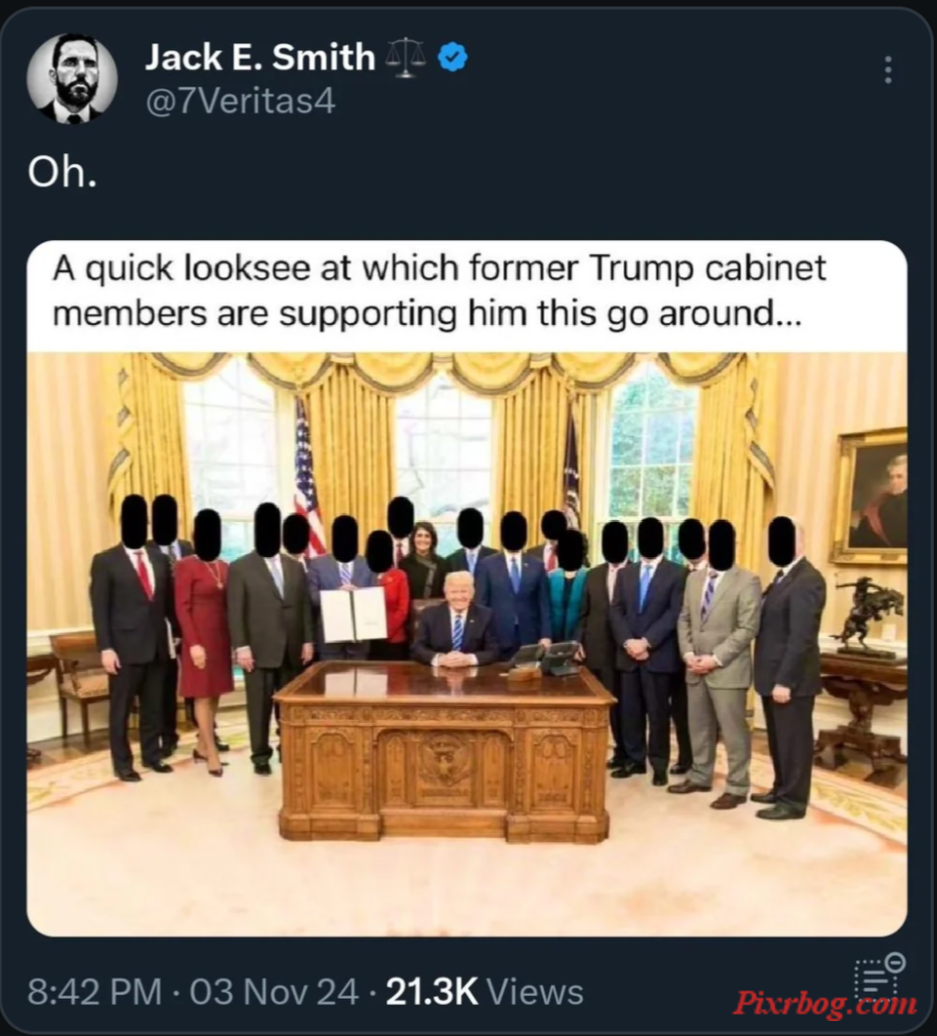Open the three-dot more options menu
Screen dimensions: 937x1036
(x=887, y=70)
